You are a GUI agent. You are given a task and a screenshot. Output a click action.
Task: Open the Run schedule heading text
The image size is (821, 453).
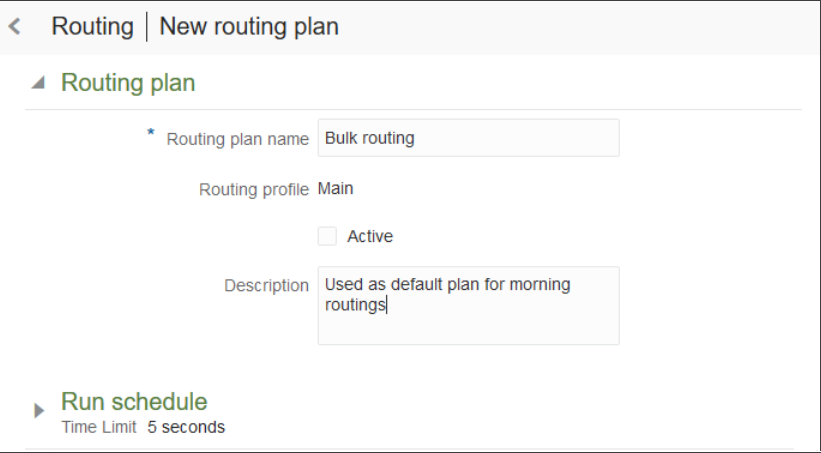tap(134, 401)
